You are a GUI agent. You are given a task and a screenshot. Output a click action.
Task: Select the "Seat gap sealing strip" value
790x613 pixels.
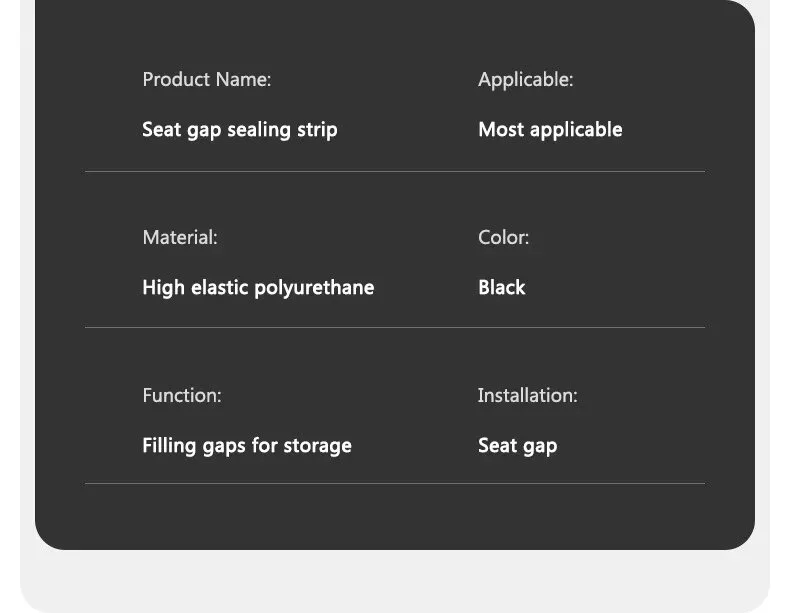(240, 130)
